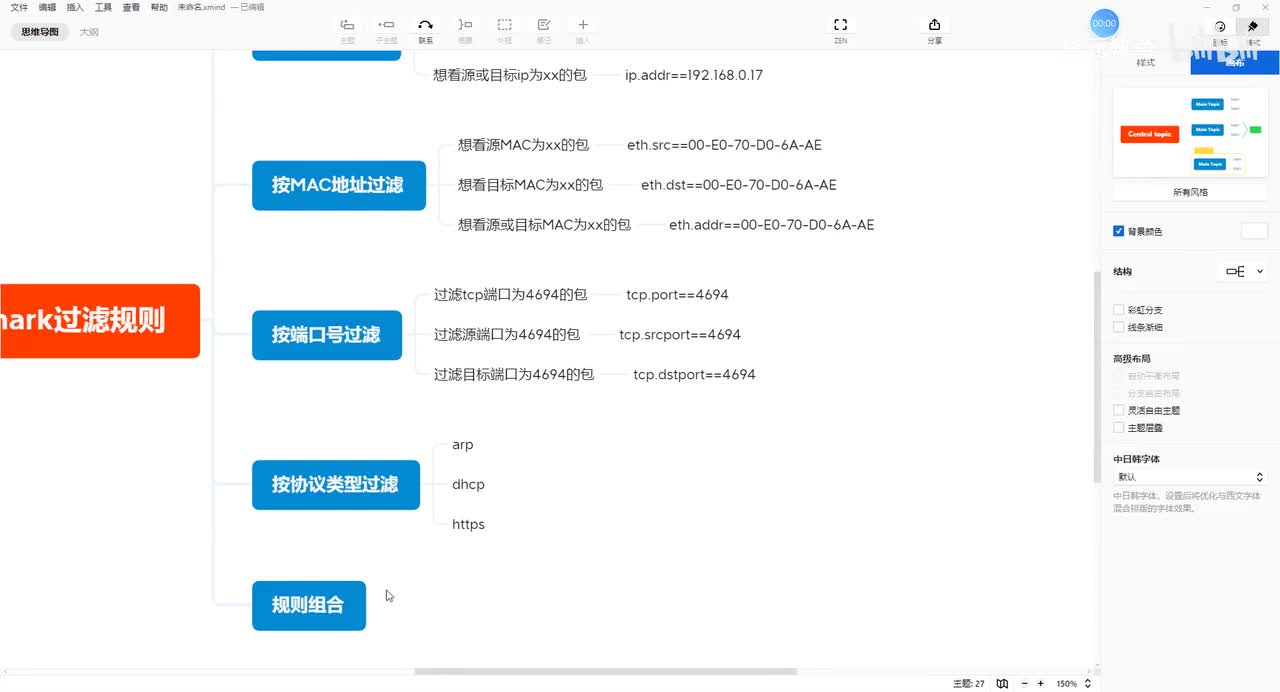
Task: Select the tcp.dstport==4694 topic
Action: [694, 375]
